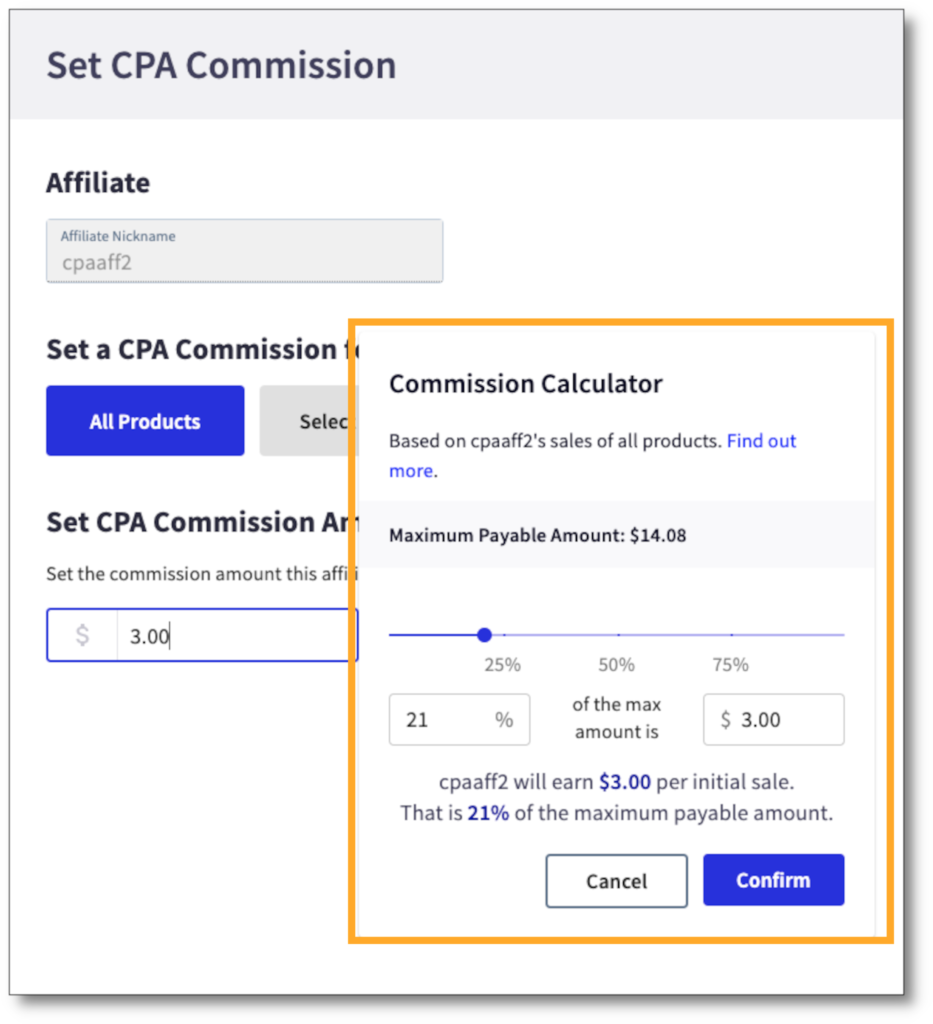Set slider to the 25% mark
The width and height of the screenshot is (933, 1024).
pyautogui.click(x=504, y=634)
